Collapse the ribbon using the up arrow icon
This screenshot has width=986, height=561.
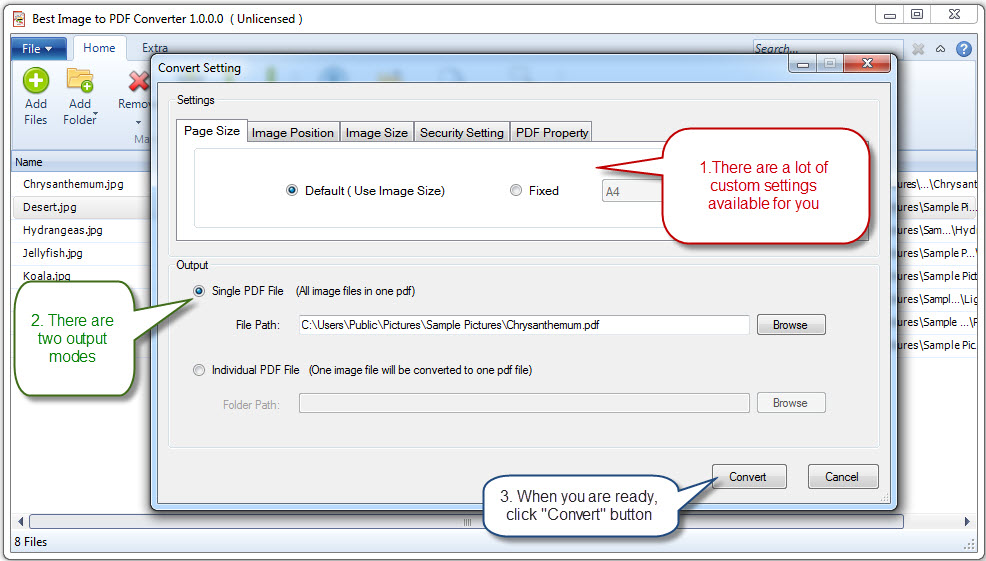[940, 48]
